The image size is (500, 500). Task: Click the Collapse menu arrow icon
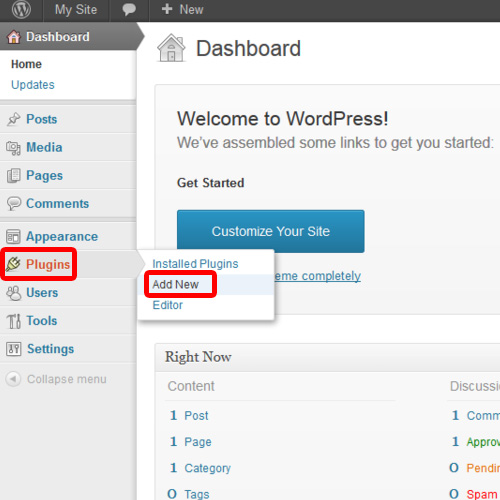pyautogui.click(x=13, y=379)
